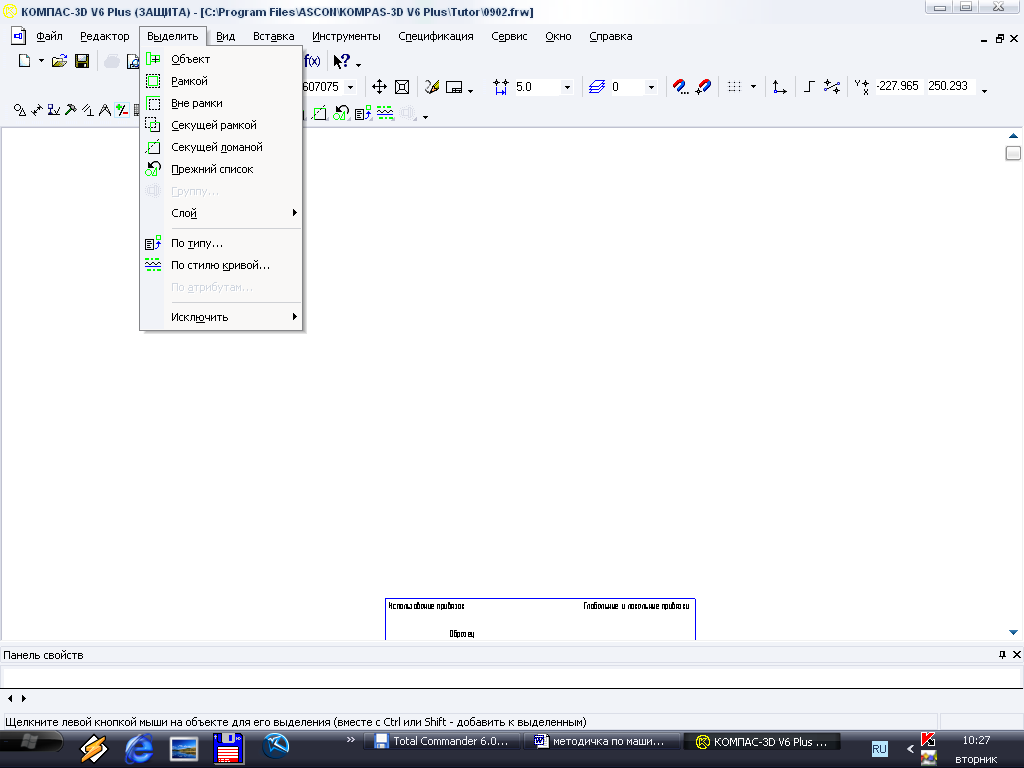This screenshot has width=1024, height=768.
Task: Click the previous selection list toolbar icon
Action: pos(340,113)
